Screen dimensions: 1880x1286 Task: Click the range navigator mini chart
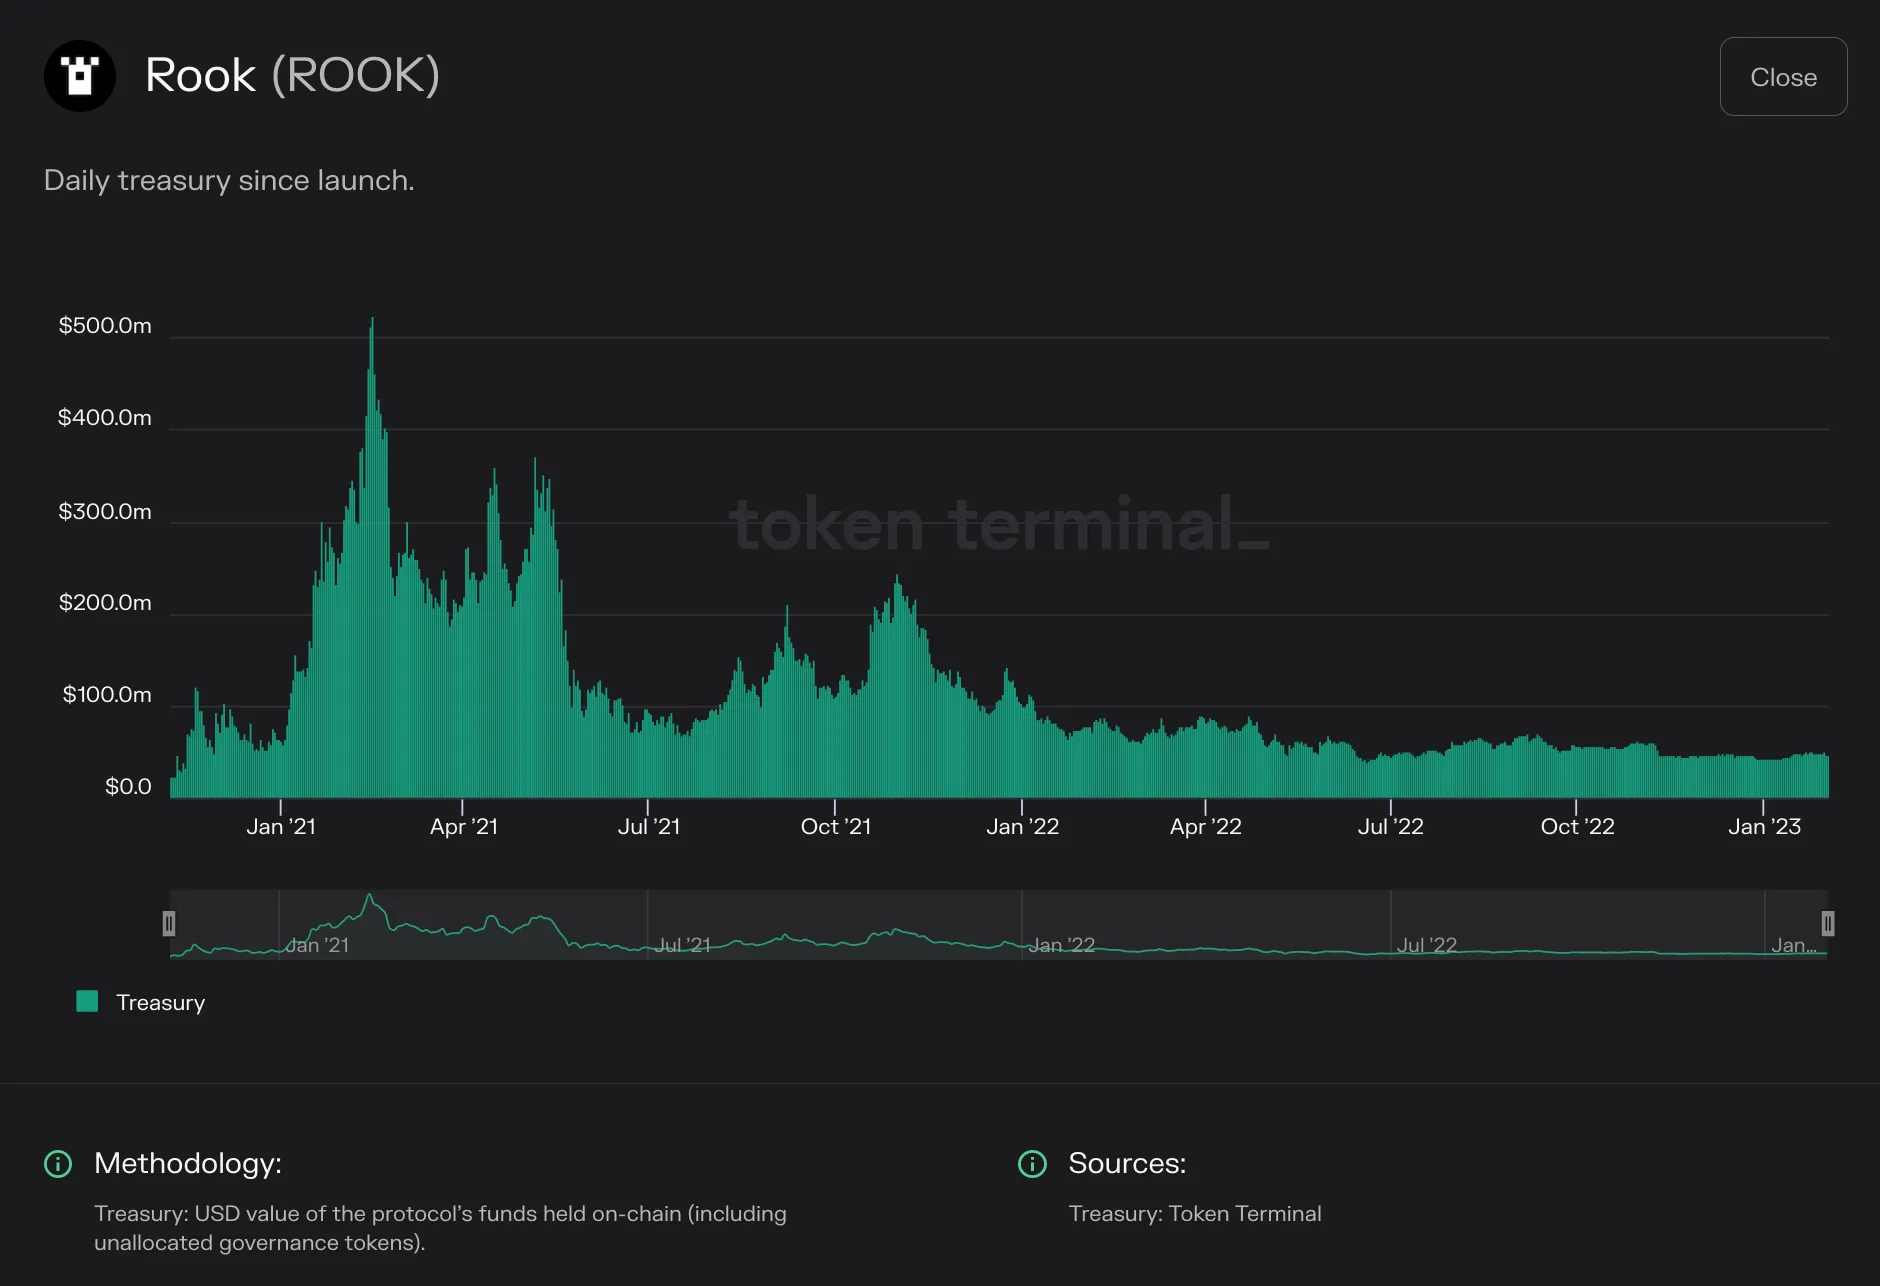[998, 925]
